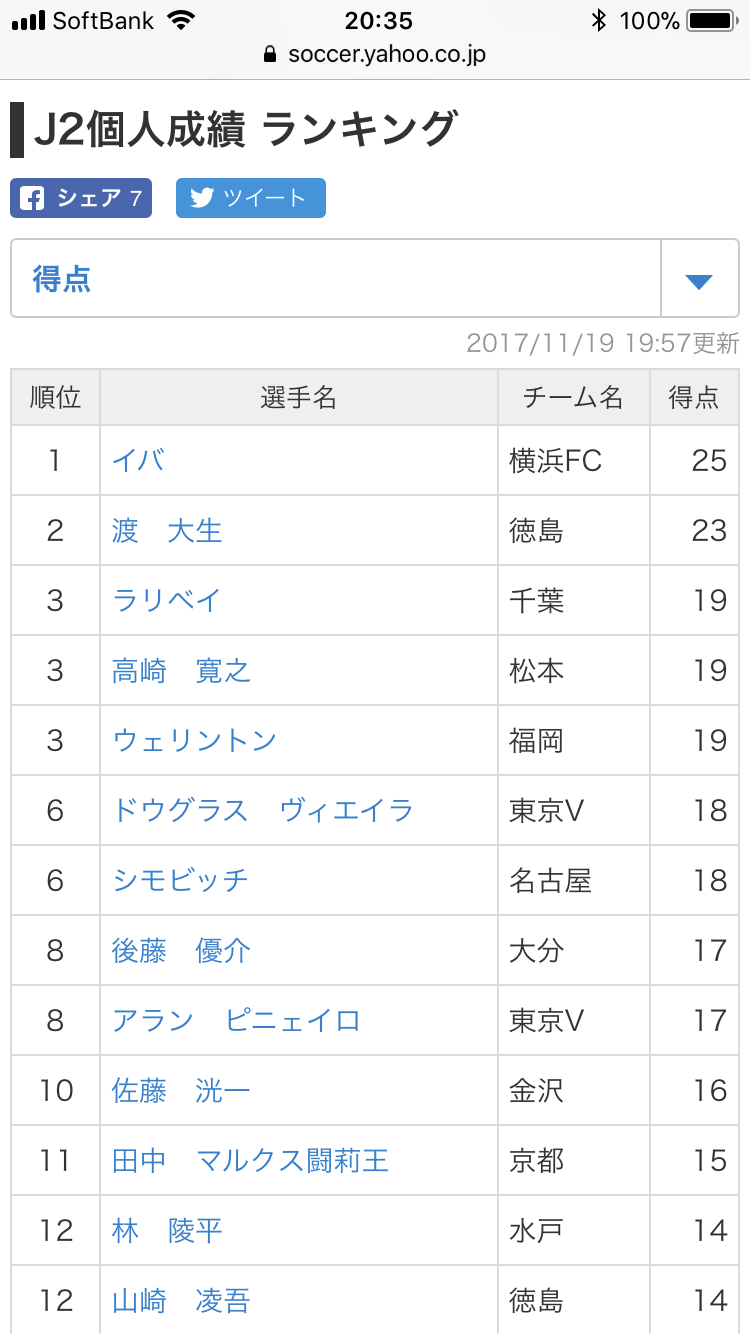Tap the lock icon in address bar
The width and height of the screenshot is (750, 1334).
click(269, 55)
